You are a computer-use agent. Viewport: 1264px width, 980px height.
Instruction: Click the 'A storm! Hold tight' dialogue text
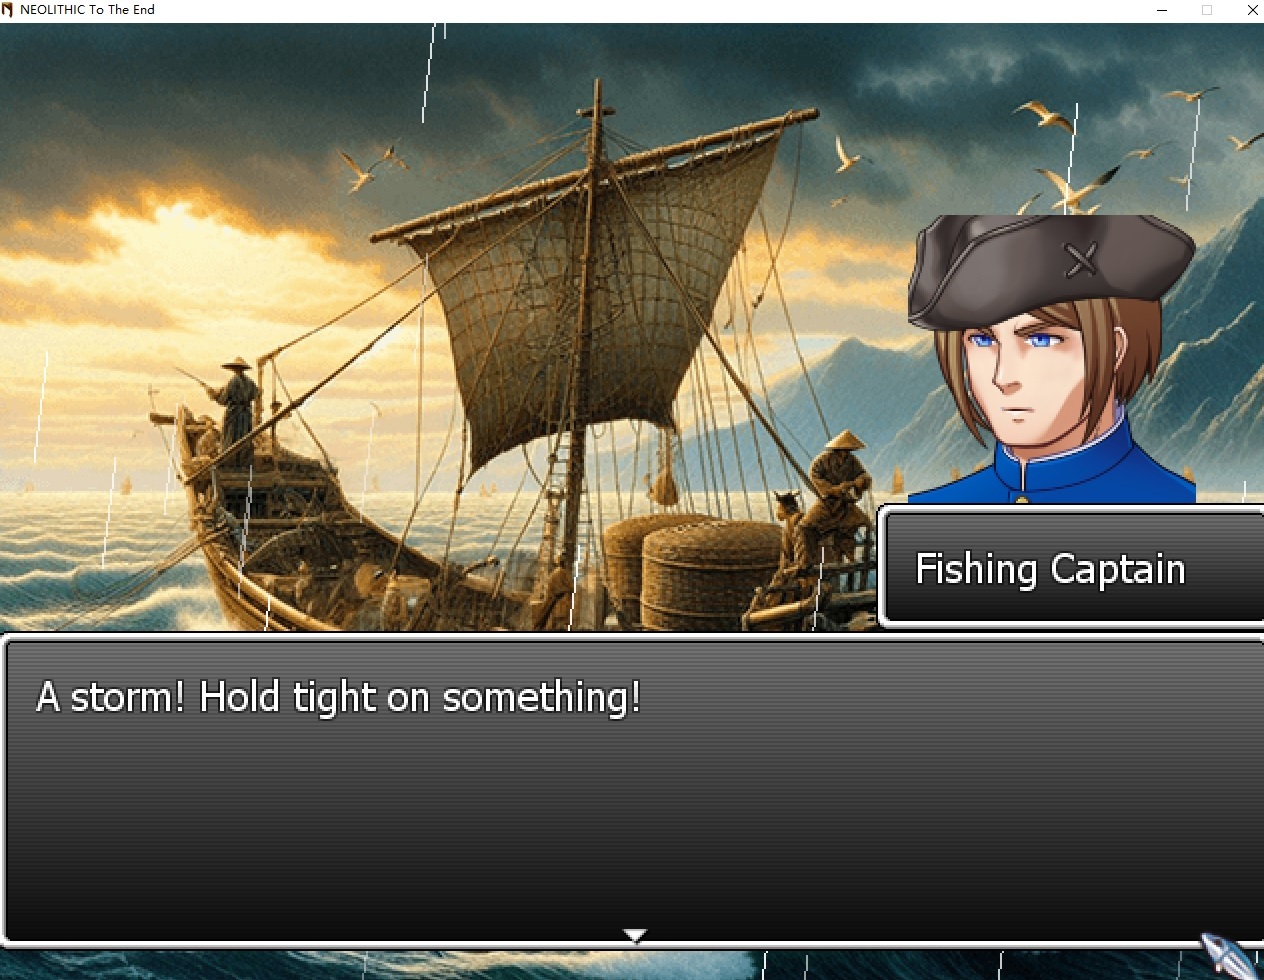click(338, 697)
